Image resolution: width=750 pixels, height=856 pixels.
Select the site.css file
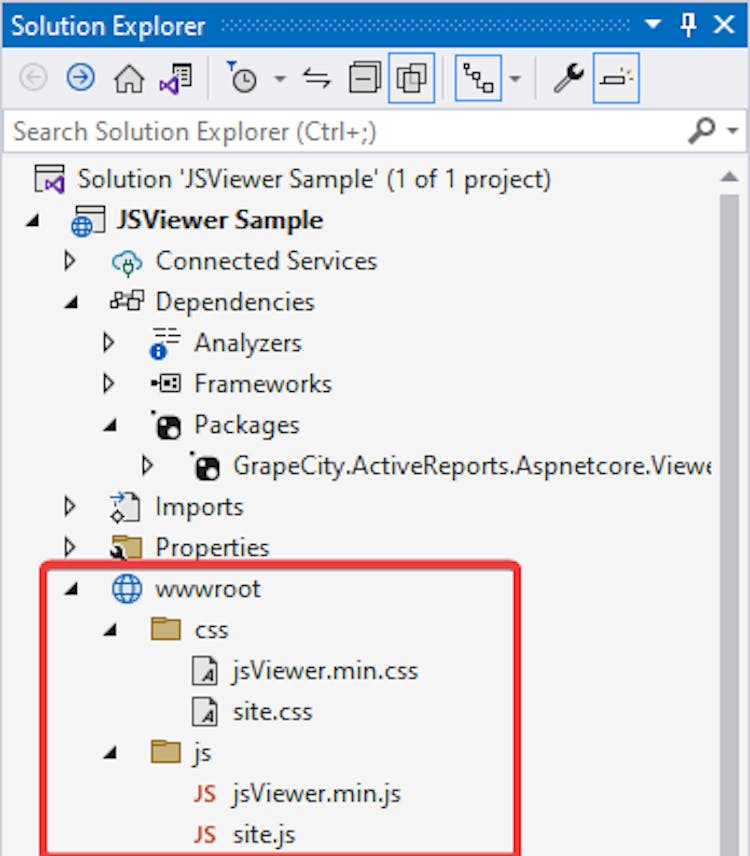coord(272,712)
